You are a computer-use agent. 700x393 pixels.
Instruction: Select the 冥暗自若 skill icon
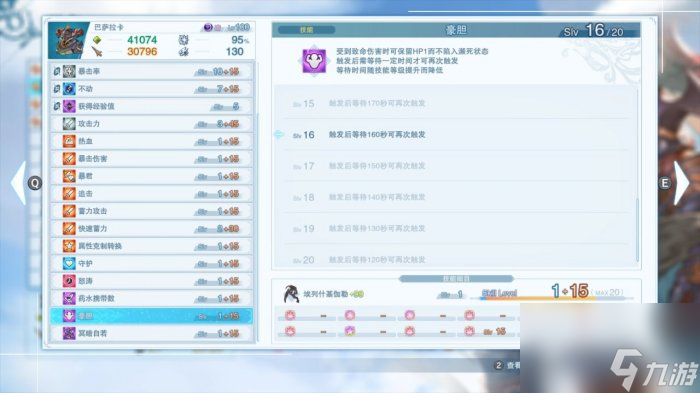[x=69, y=333]
